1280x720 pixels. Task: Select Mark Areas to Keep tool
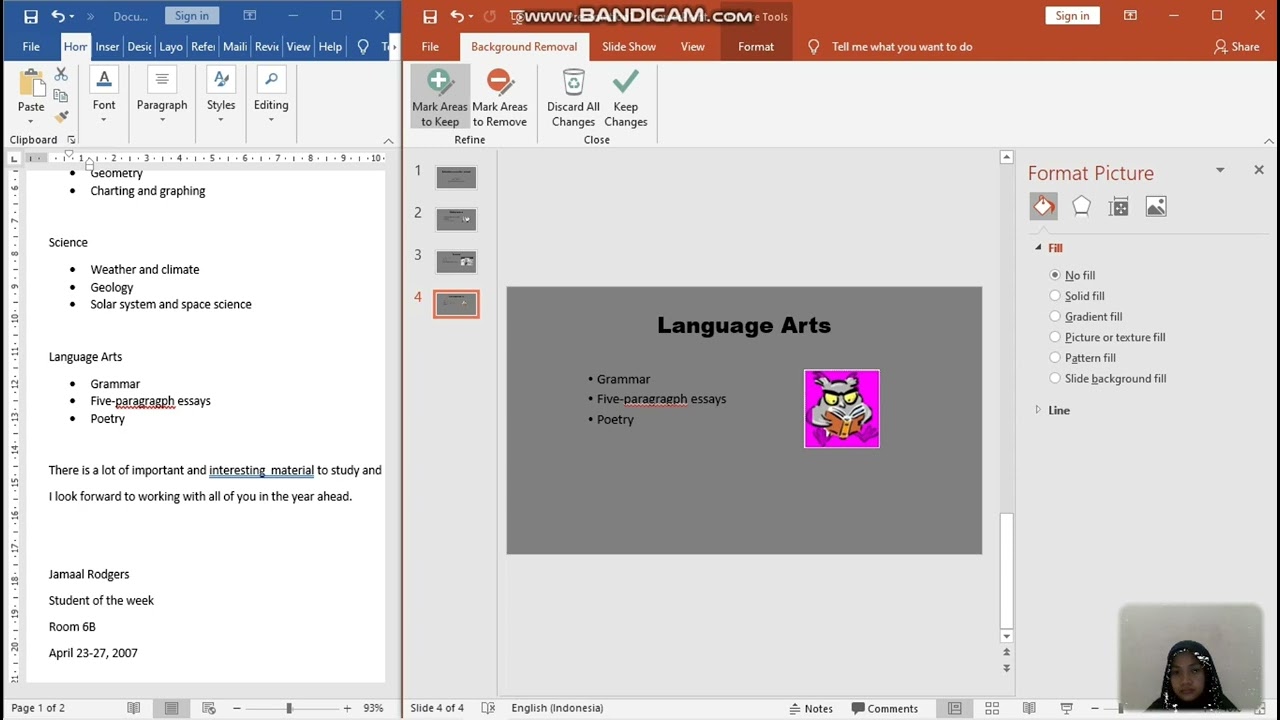click(439, 98)
